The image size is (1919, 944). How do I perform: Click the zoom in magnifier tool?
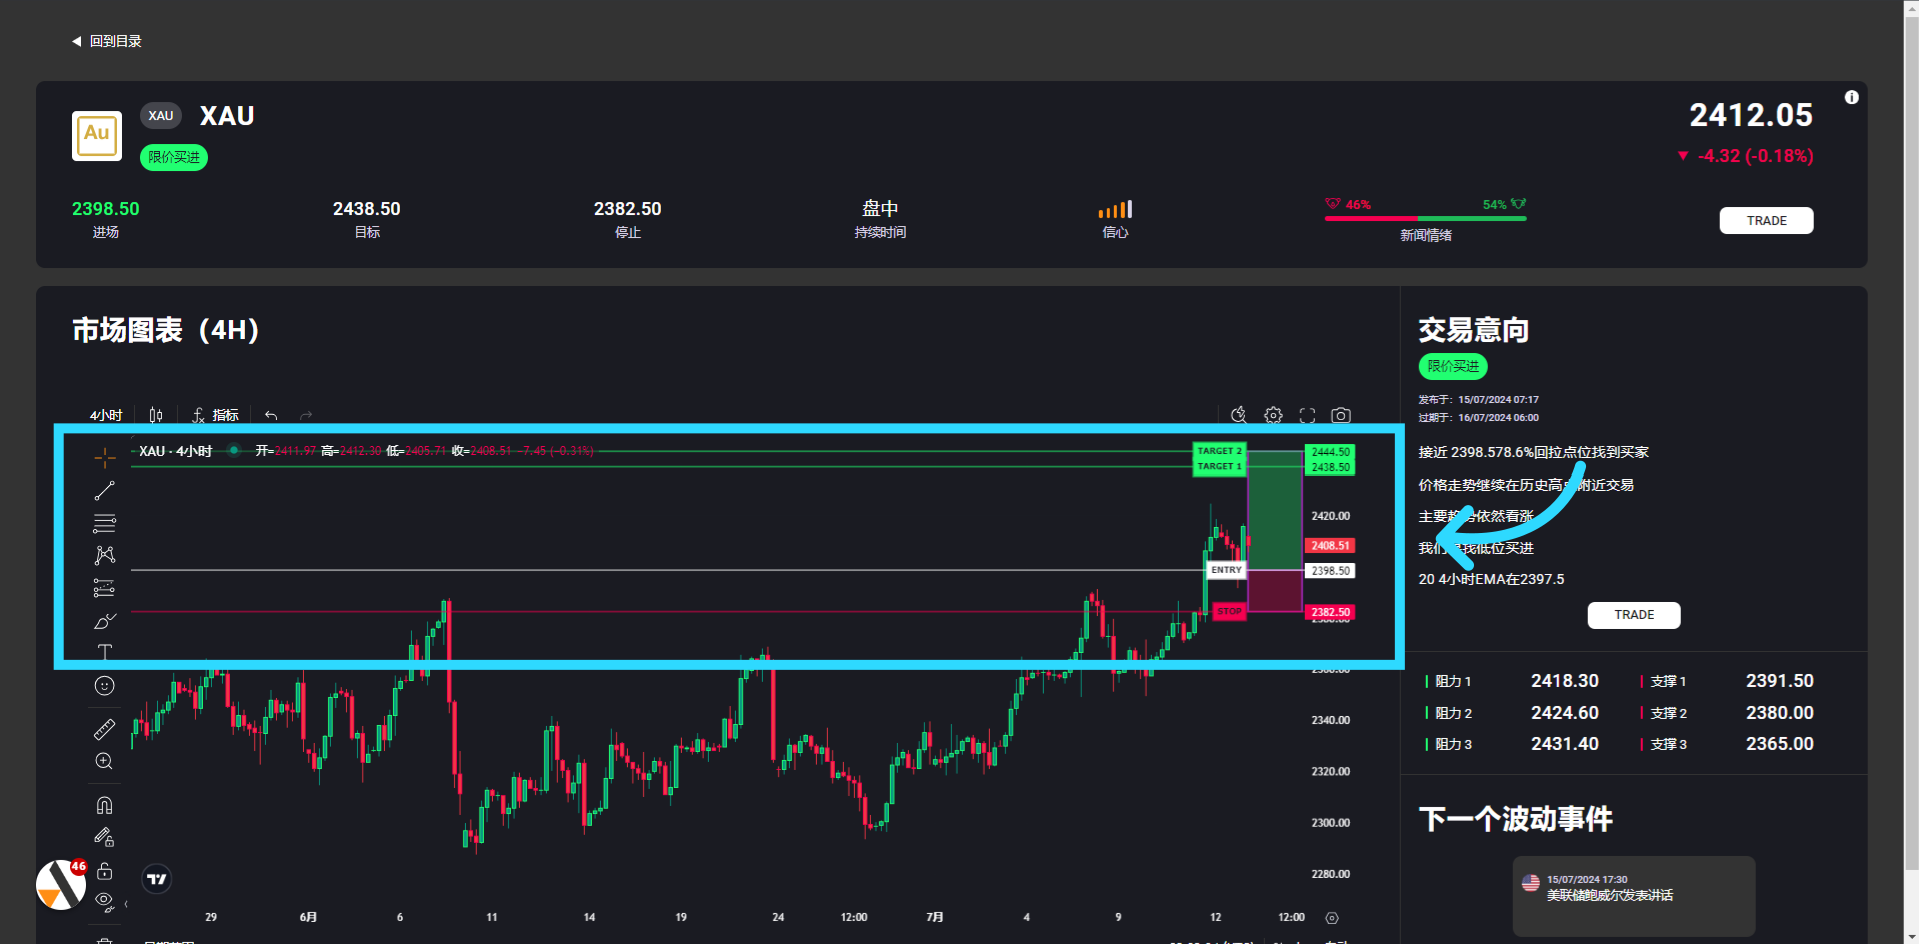coord(105,762)
